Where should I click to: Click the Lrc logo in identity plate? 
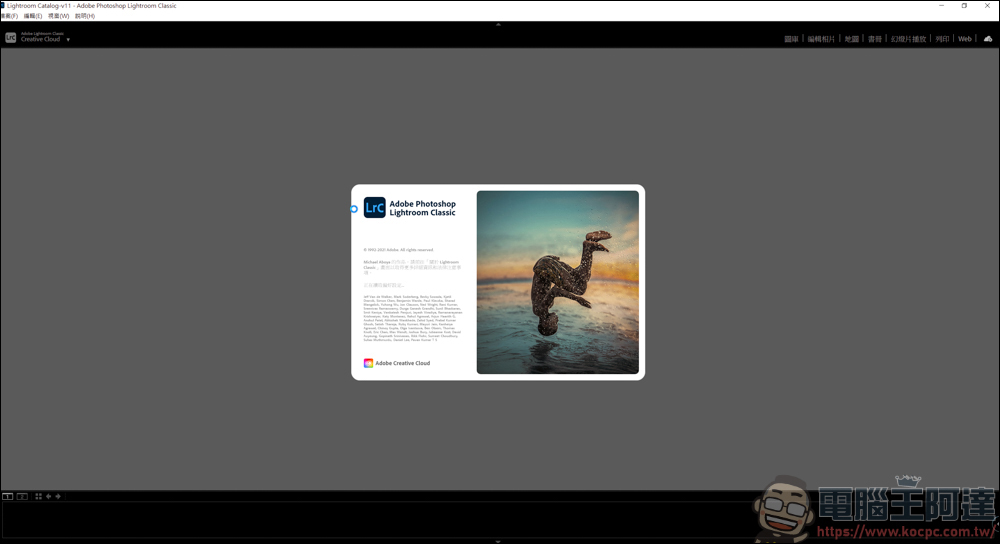[x=10, y=38]
